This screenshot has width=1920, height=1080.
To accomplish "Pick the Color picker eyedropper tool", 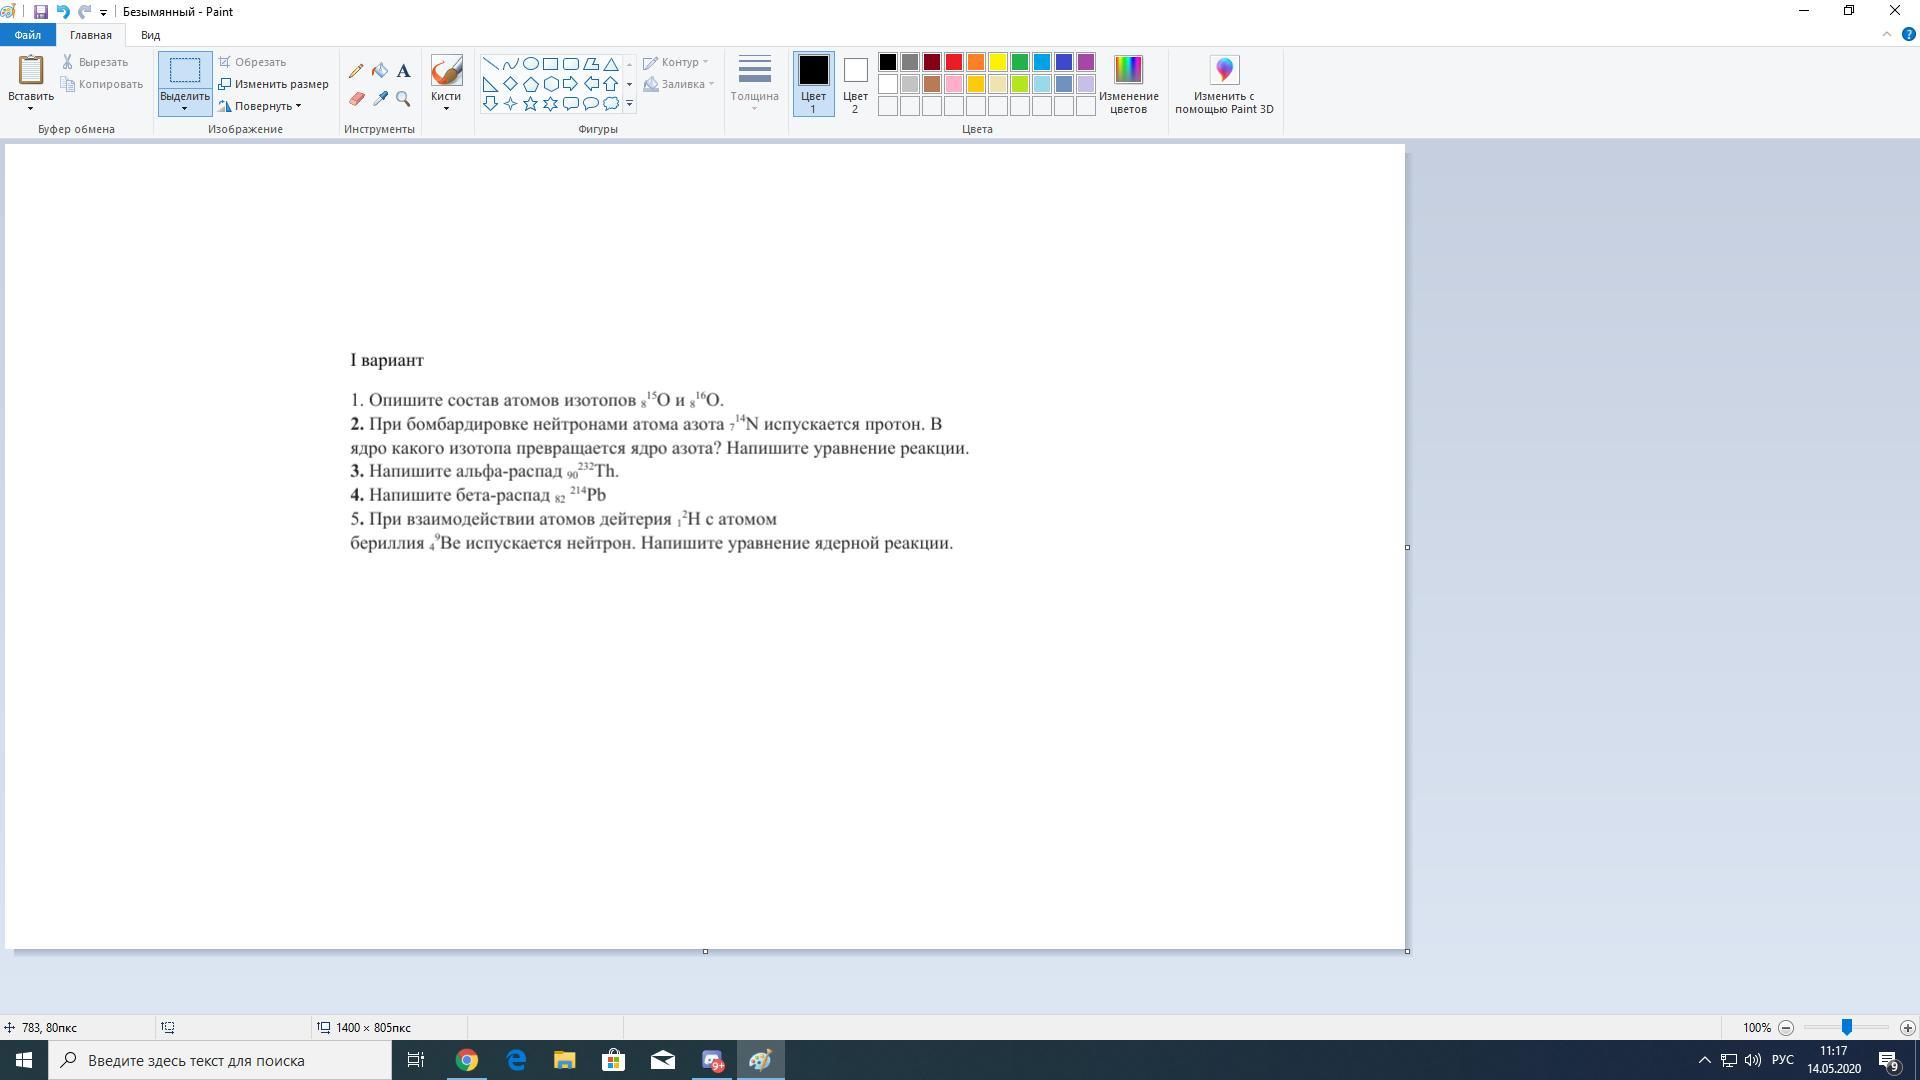I will click(380, 99).
